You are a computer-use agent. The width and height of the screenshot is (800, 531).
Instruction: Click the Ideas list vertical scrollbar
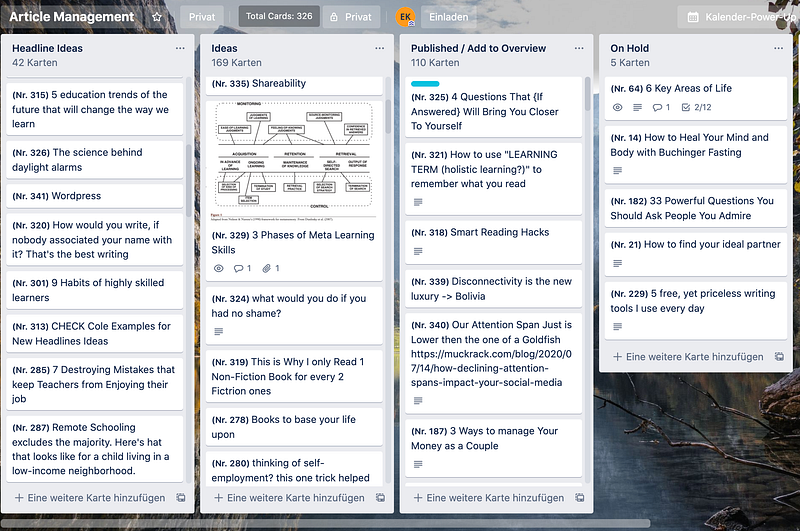click(x=388, y=116)
